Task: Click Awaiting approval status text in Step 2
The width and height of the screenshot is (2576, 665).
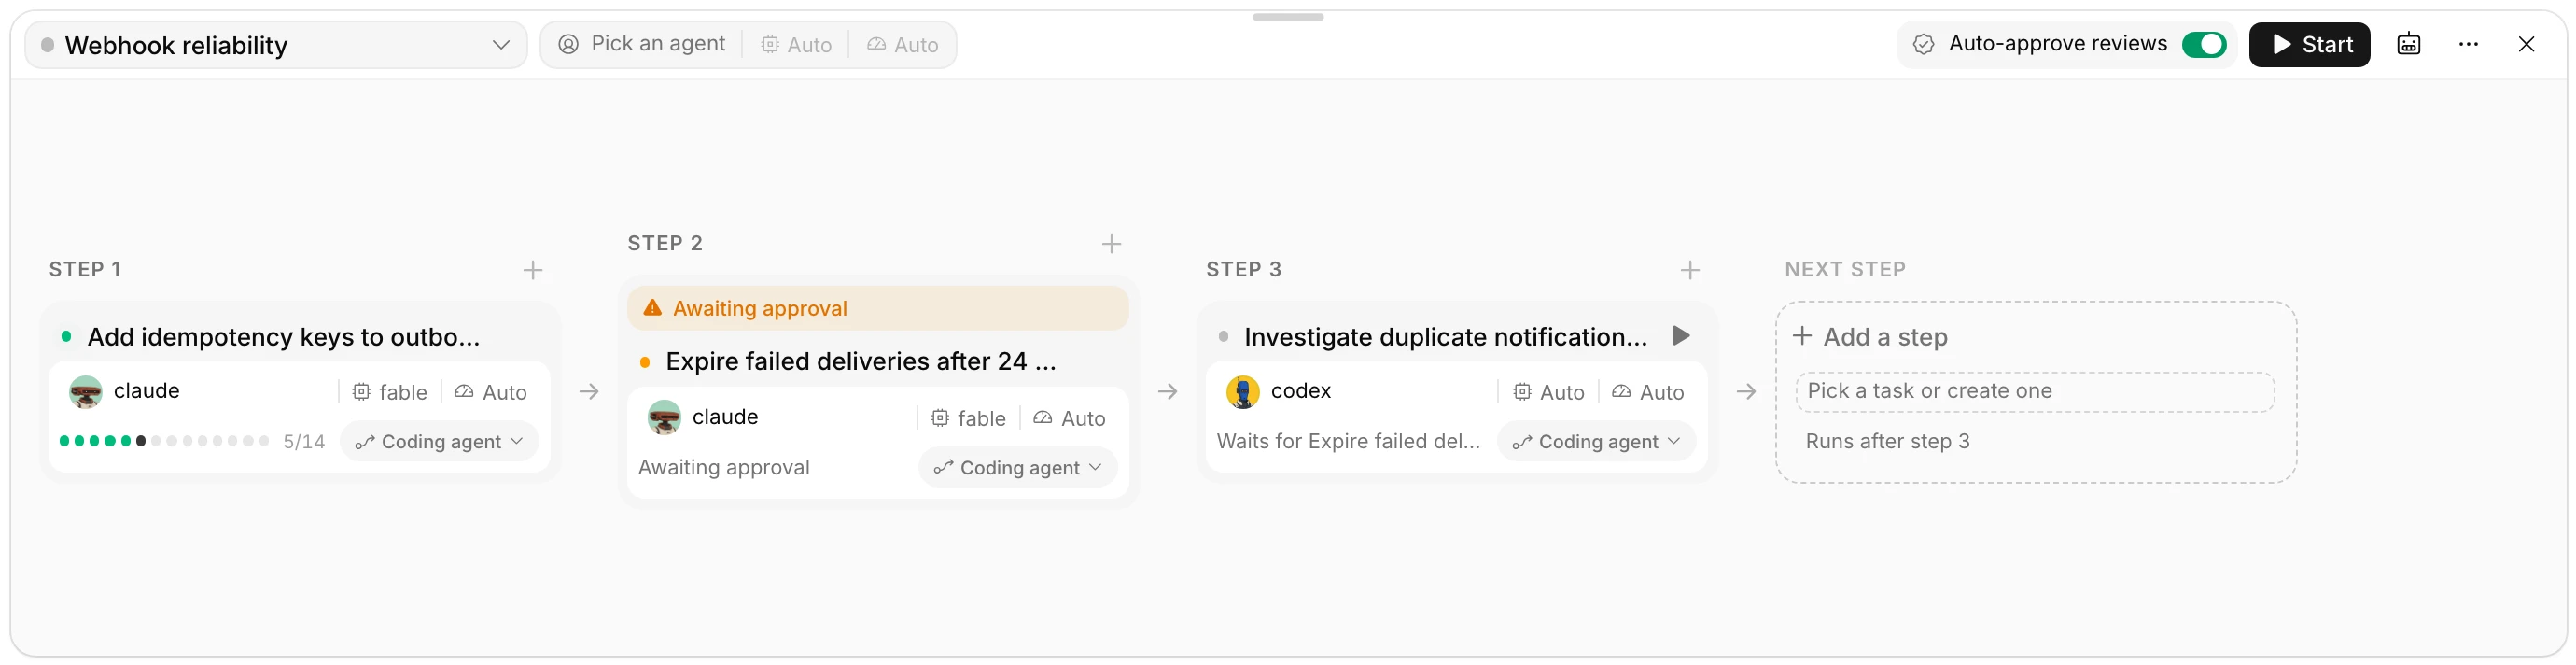Action: (723, 467)
